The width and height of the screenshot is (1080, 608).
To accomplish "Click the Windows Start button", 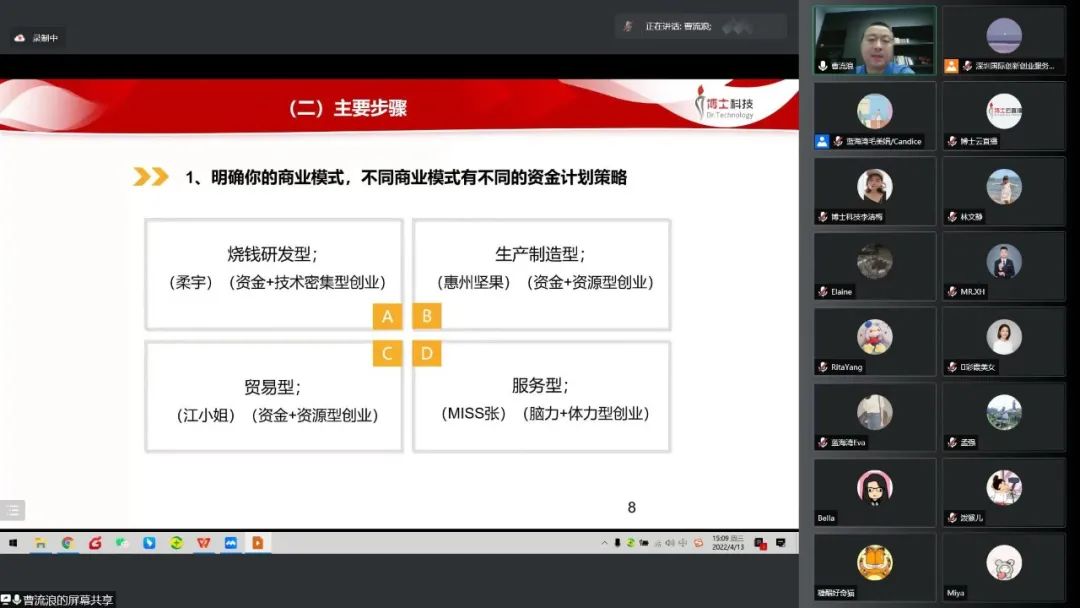I will [14, 543].
